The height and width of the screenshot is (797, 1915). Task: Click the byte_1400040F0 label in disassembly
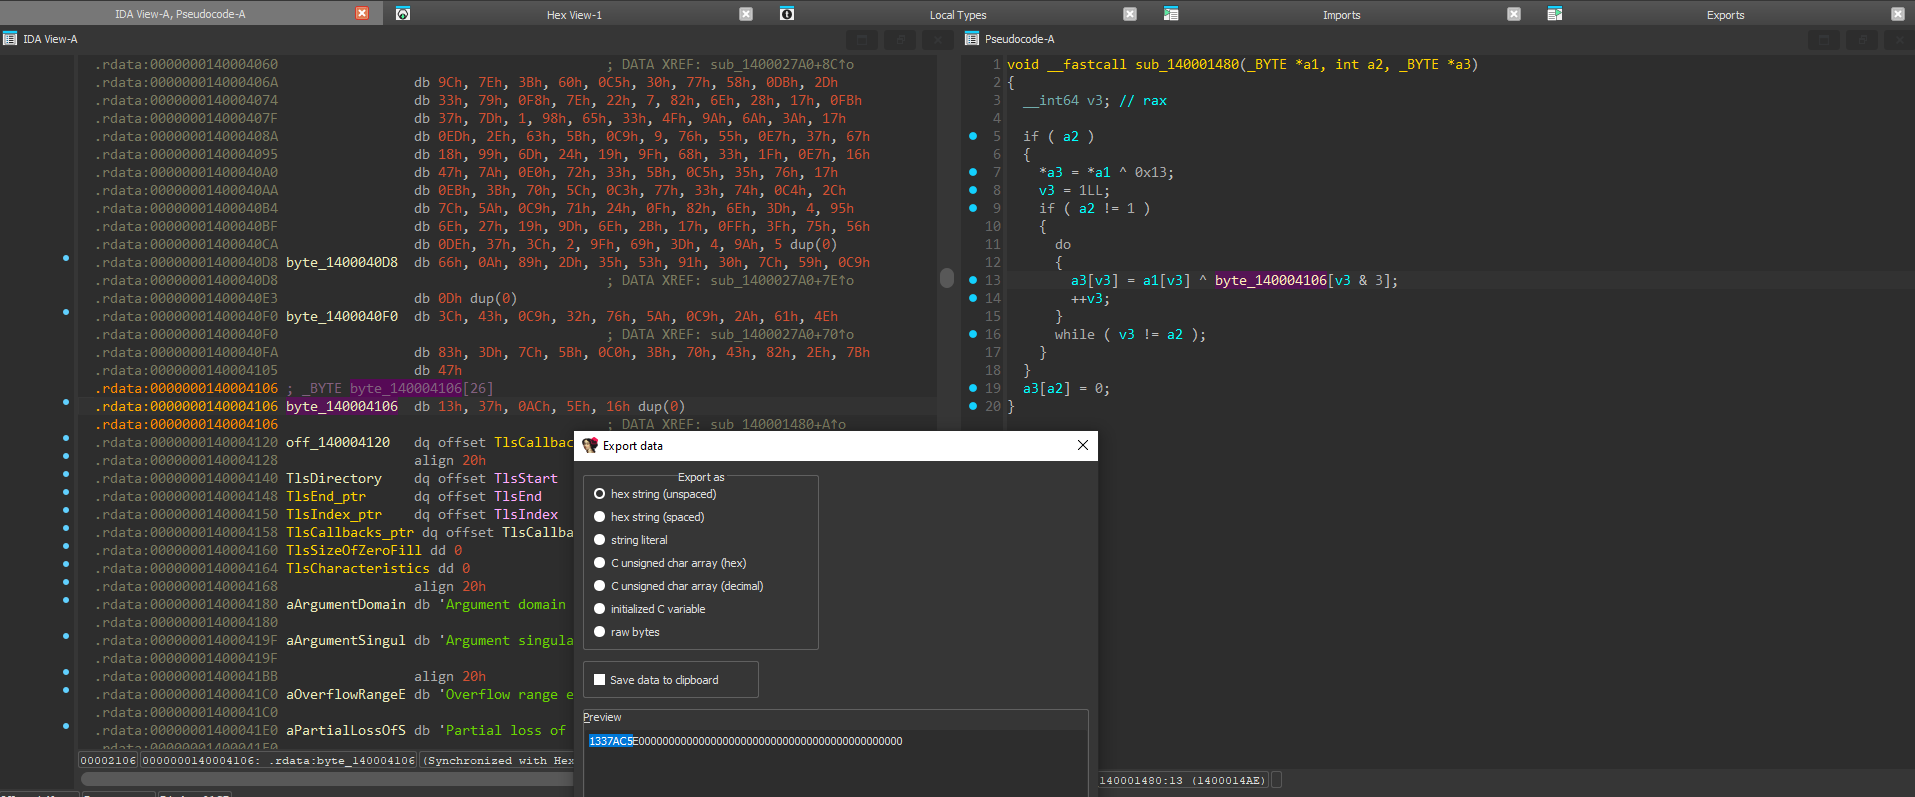[342, 317]
